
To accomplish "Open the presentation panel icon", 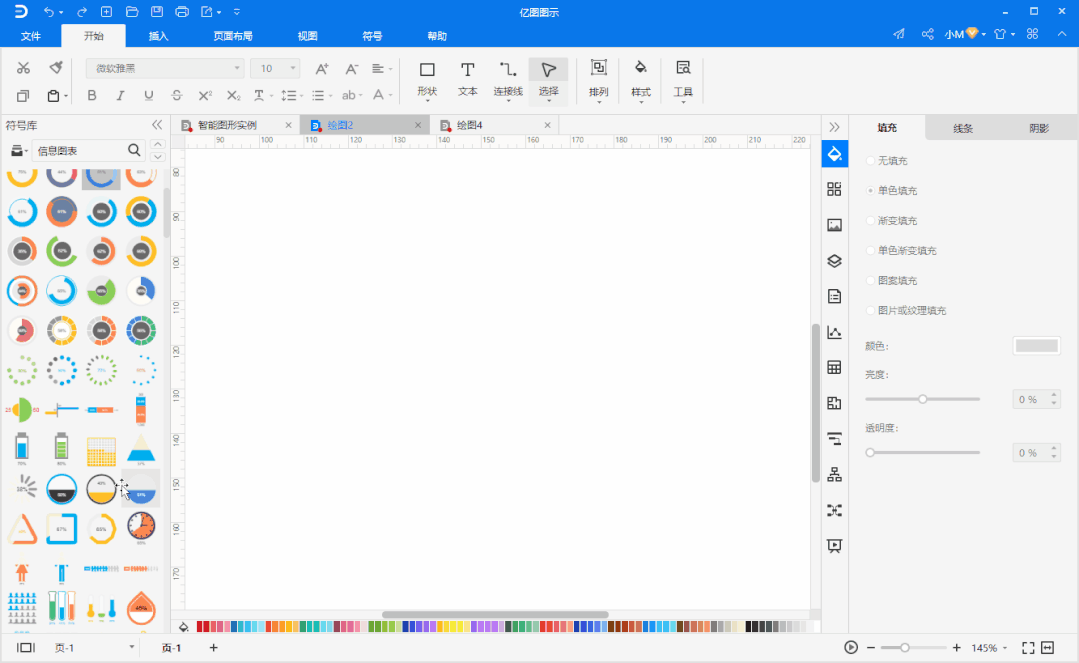I will click(834, 546).
